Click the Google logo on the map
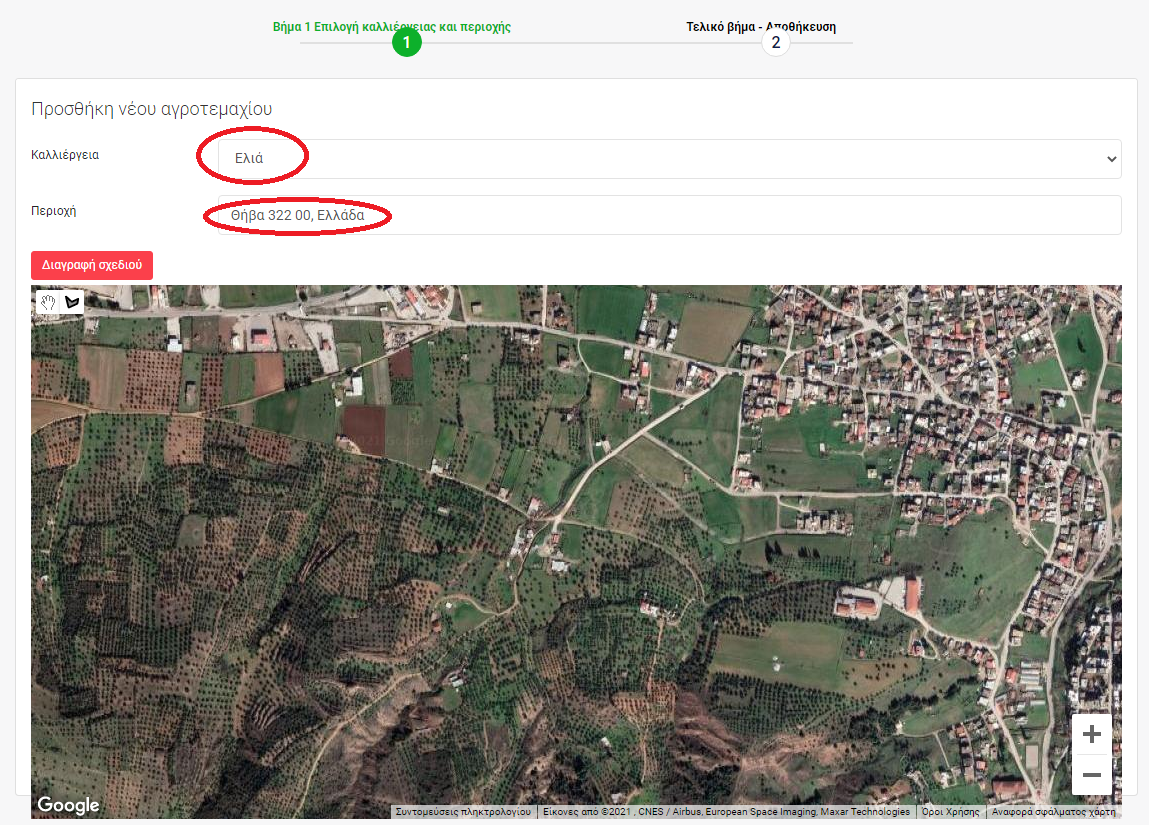Screen dimensions: 1151x825 [68, 805]
